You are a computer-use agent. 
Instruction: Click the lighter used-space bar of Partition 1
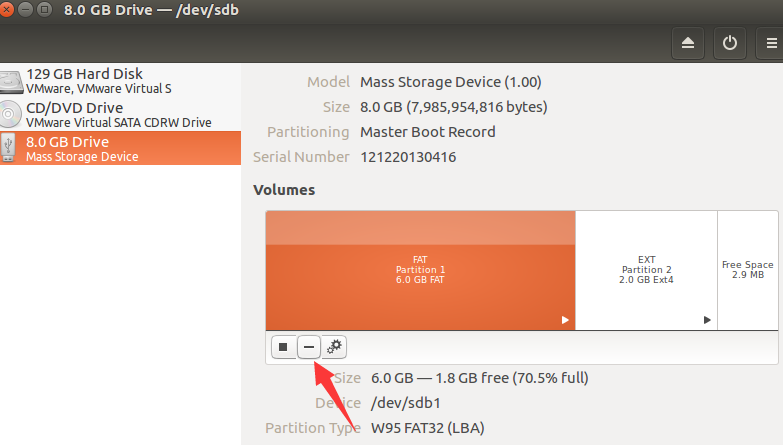420,228
